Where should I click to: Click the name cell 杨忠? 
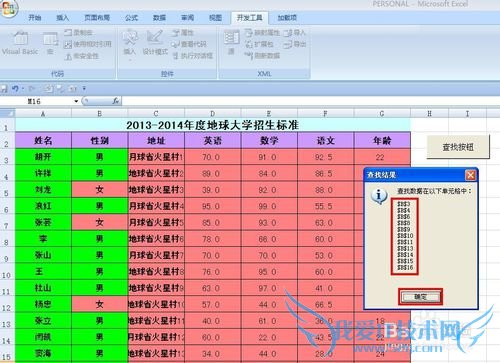tap(43, 304)
